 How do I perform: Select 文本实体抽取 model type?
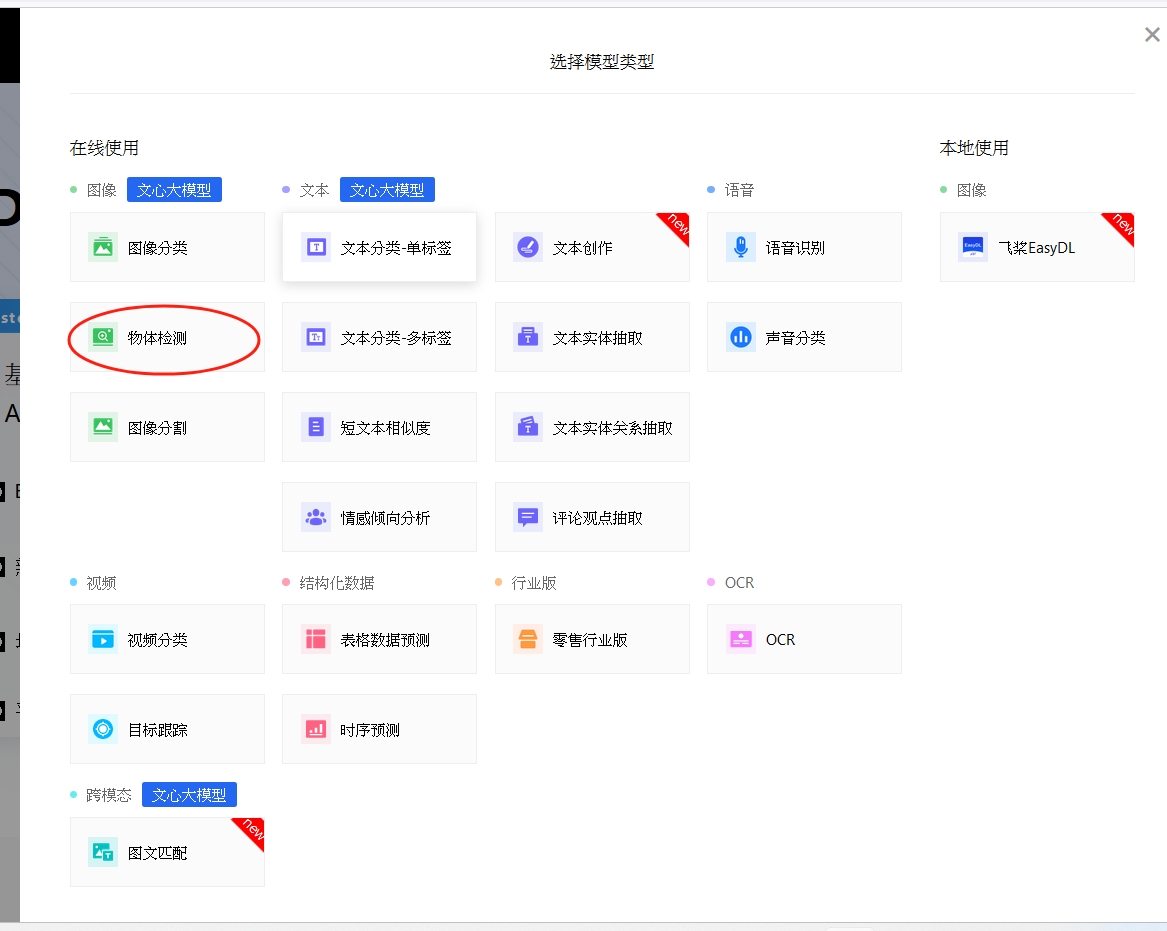click(592, 337)
